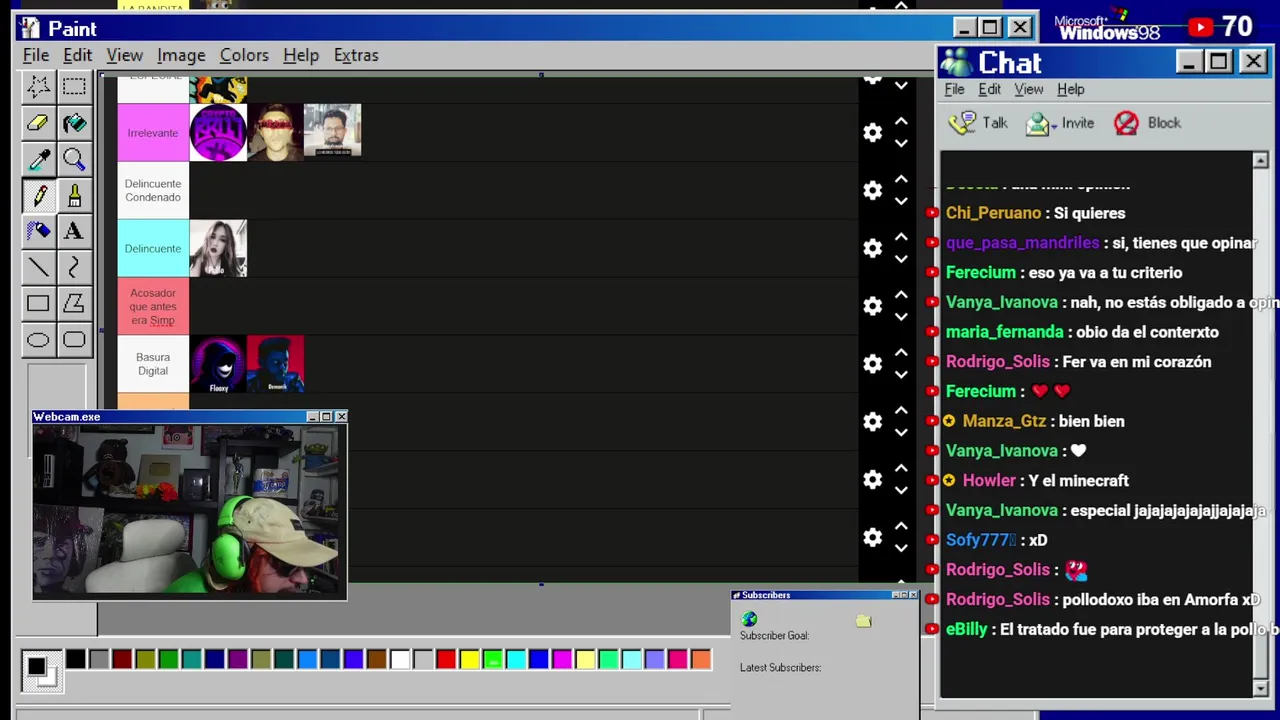Move the Basura Digital row up
This screenshot has width=1280, height=720.
coord(901,352)
